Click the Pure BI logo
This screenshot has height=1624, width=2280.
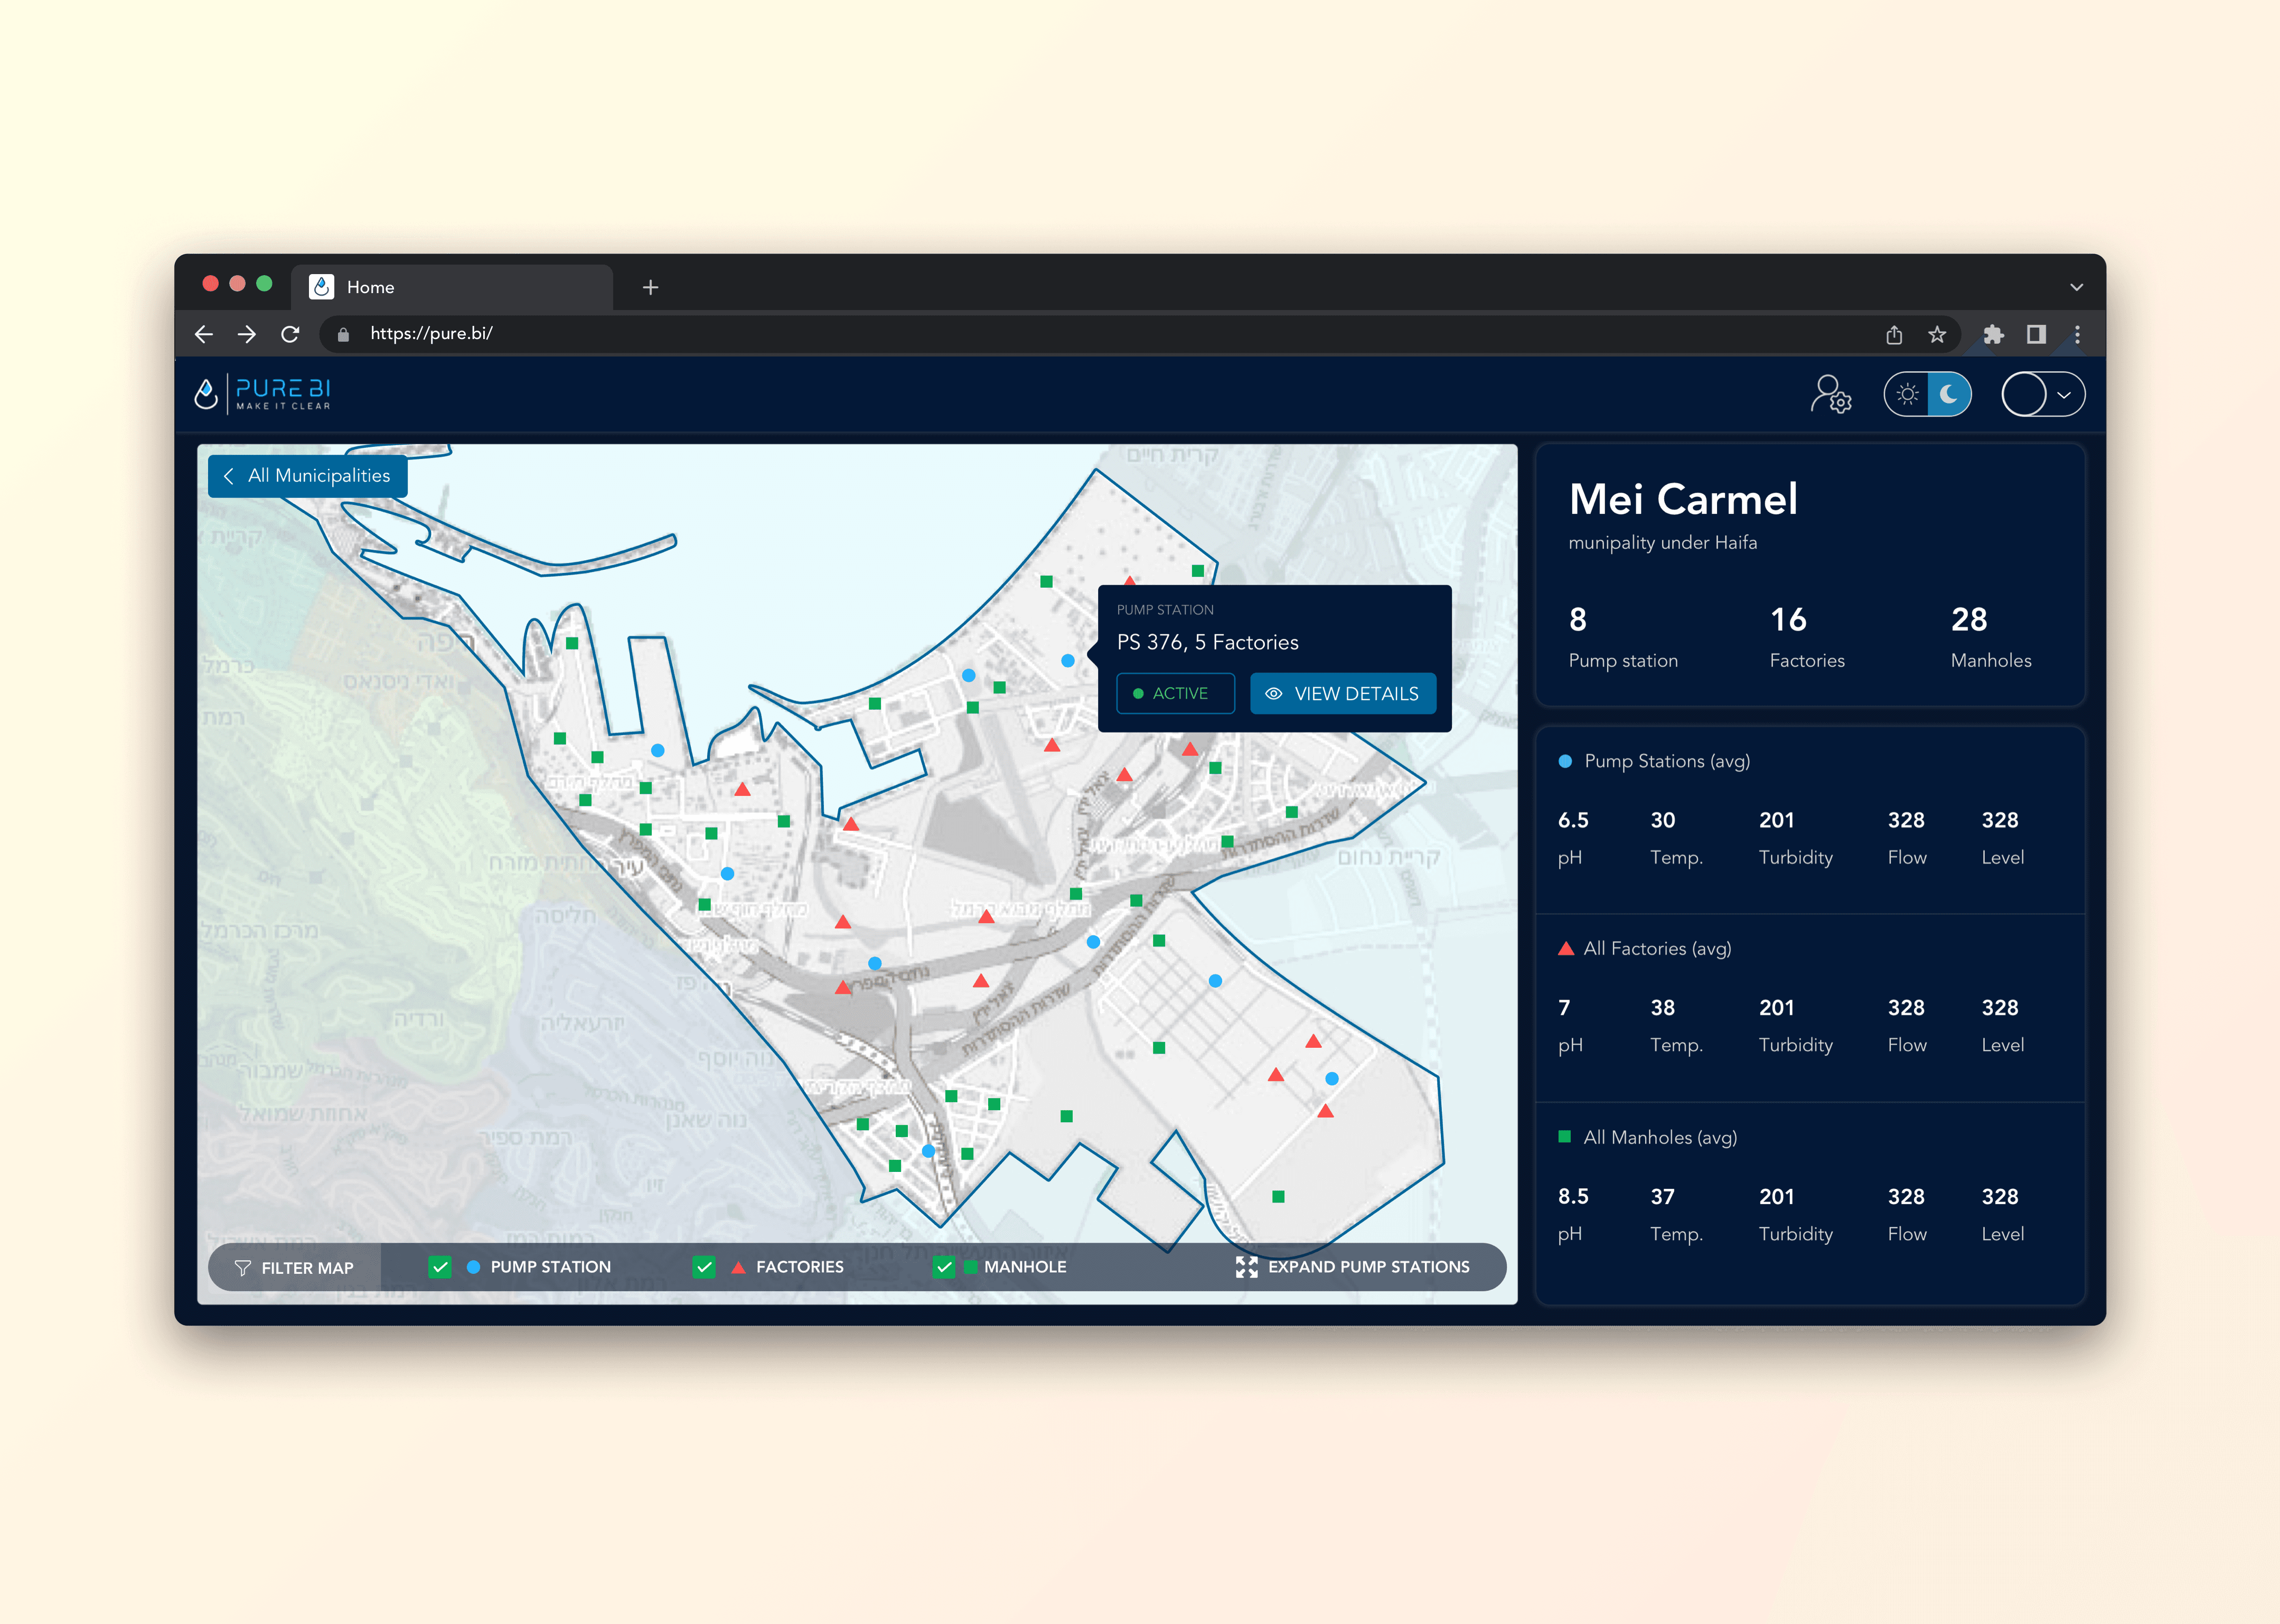pos(263,394)
